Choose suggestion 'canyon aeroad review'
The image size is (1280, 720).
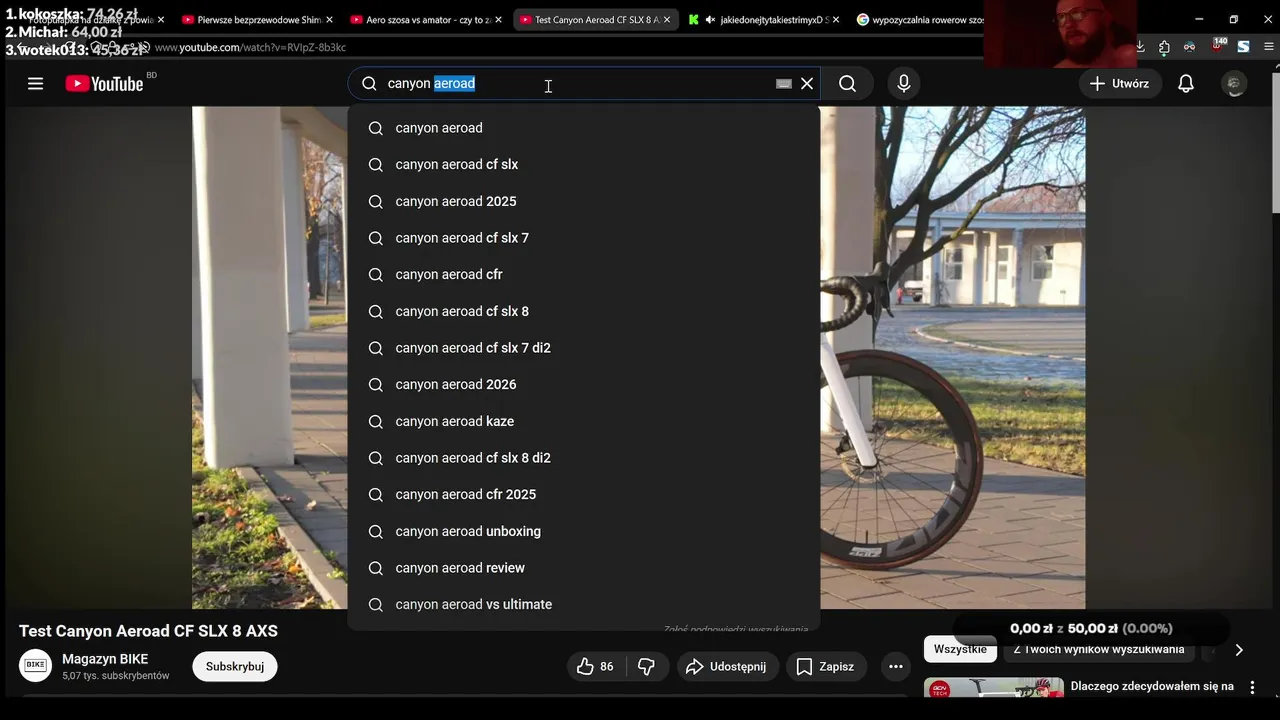(x=584, y=568)
